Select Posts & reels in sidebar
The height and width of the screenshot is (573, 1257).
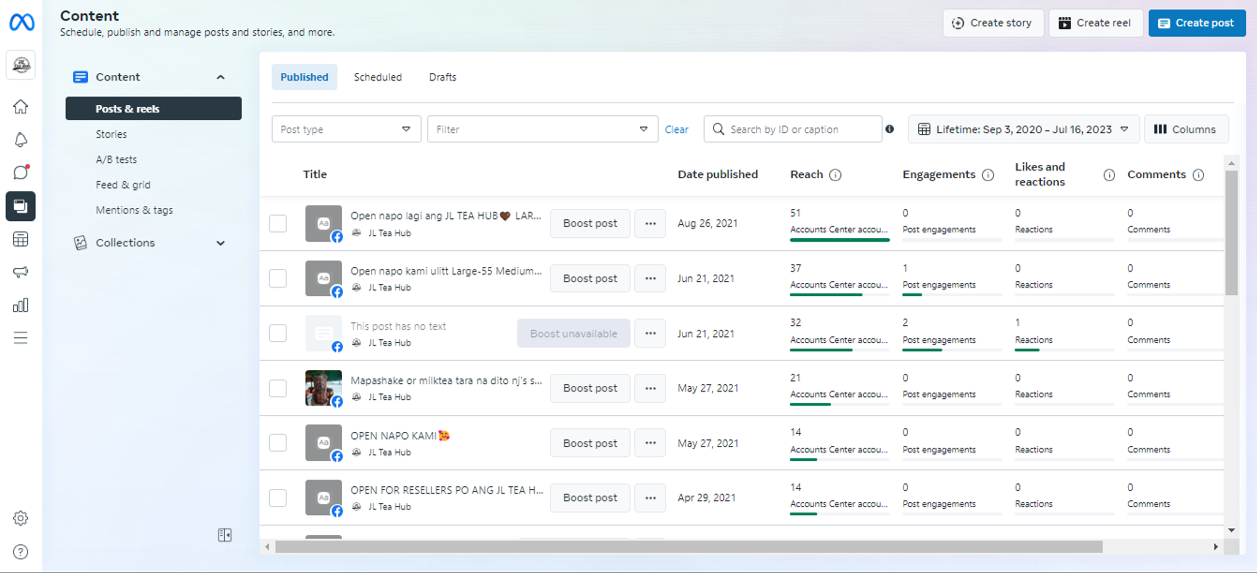[x=154, y=108]
